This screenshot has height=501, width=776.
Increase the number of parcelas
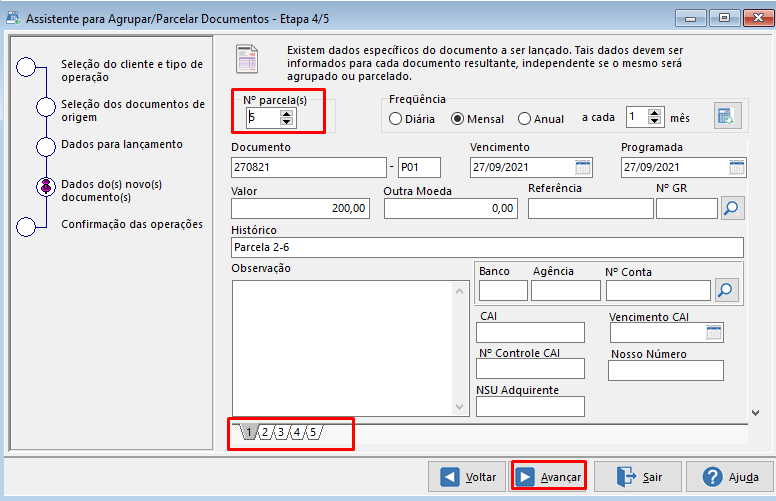click(x=287, y=114)
